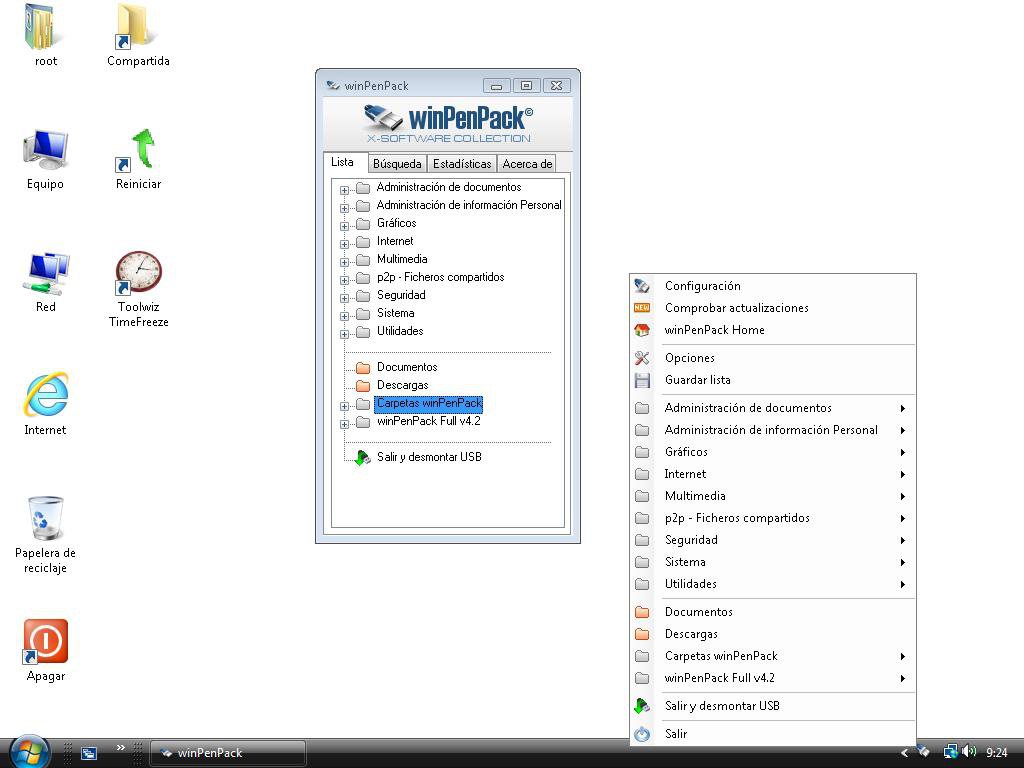Viewport: 1024px width, 768px height.
Task: Select the Red network desktop icon
Action: click(45, 273)
